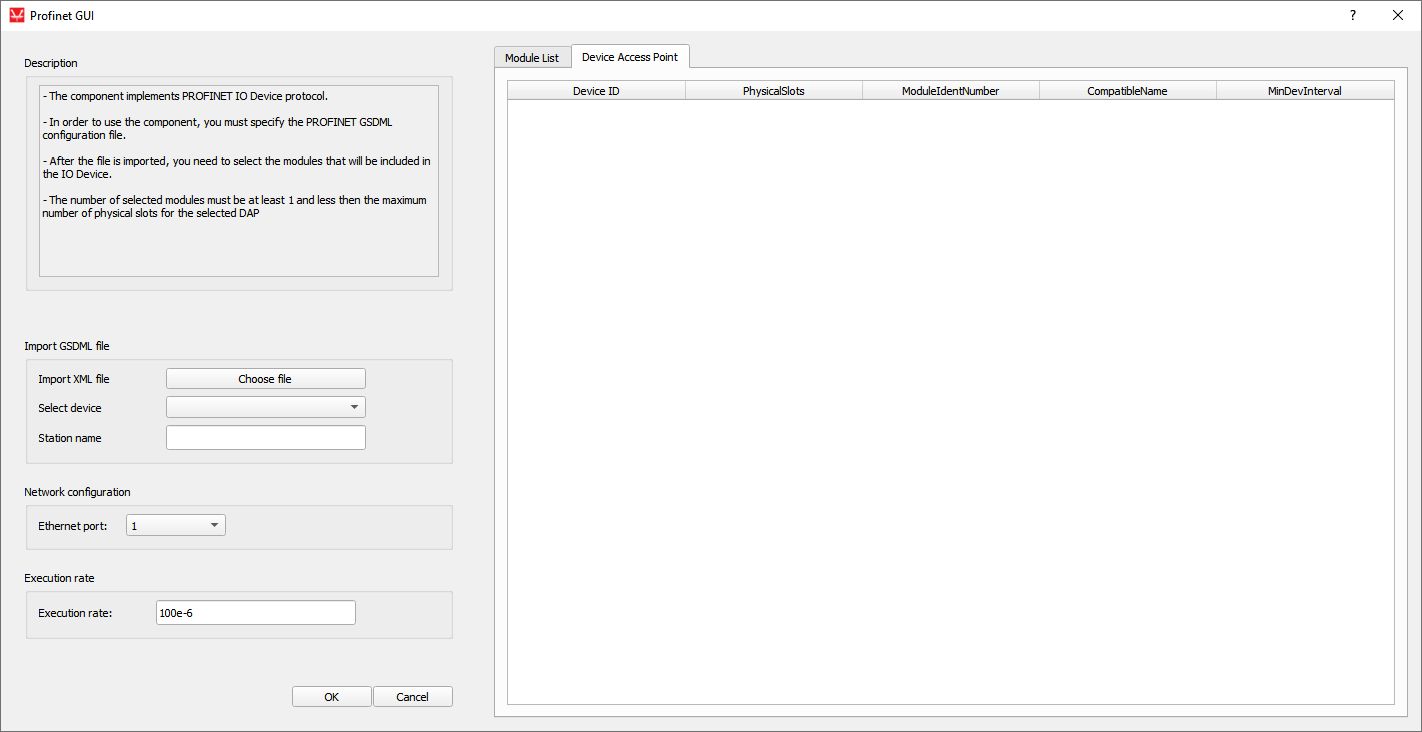Click the empty device table area
The height and width of the screenshot is (732, 1422).
pos(950,400)
